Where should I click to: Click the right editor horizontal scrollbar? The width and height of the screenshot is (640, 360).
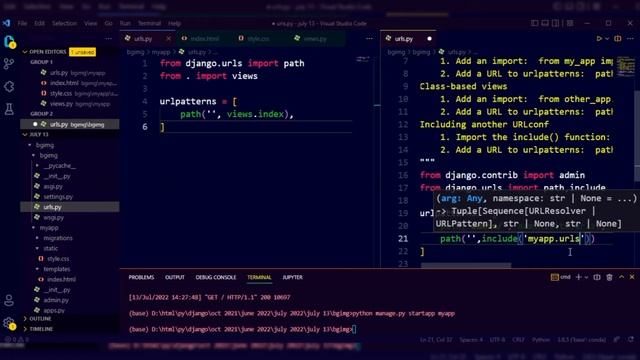[466, 265]
